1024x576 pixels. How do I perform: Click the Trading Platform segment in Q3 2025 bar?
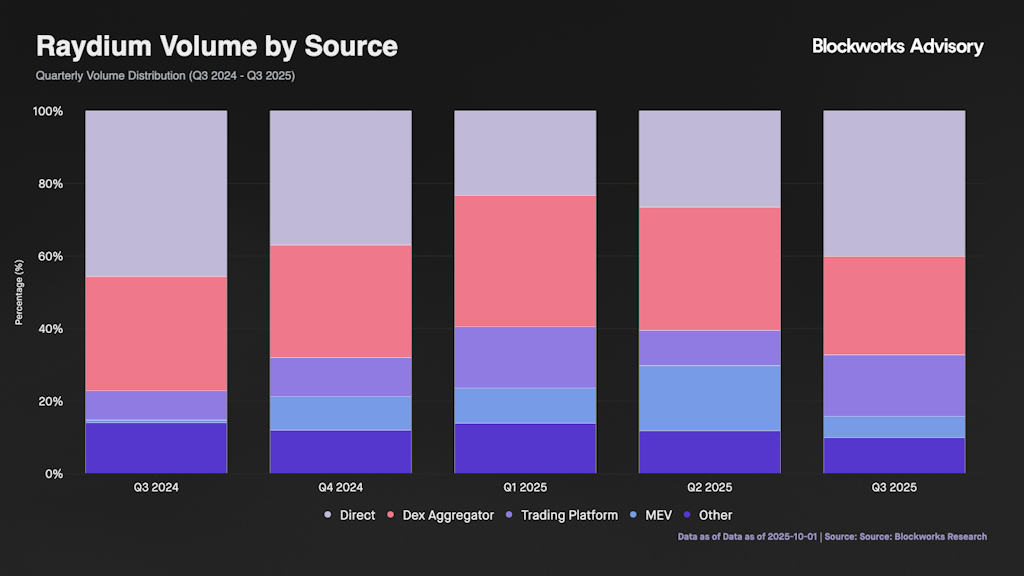tap(894, 385)
